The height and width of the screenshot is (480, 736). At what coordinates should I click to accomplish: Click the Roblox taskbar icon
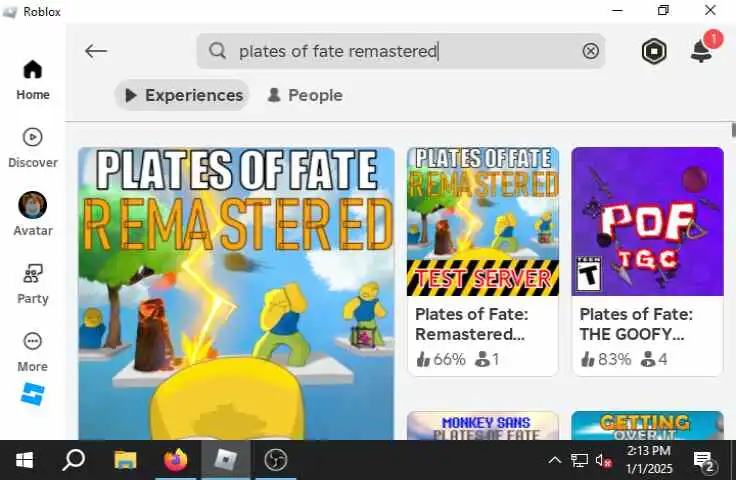(226, 460)
